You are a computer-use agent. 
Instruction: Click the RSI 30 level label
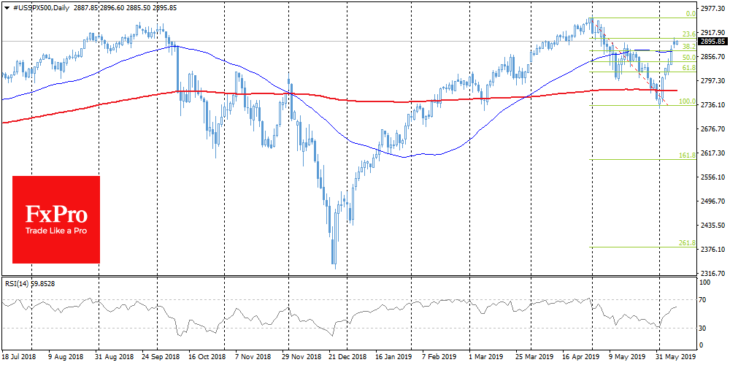coord(703,329)
